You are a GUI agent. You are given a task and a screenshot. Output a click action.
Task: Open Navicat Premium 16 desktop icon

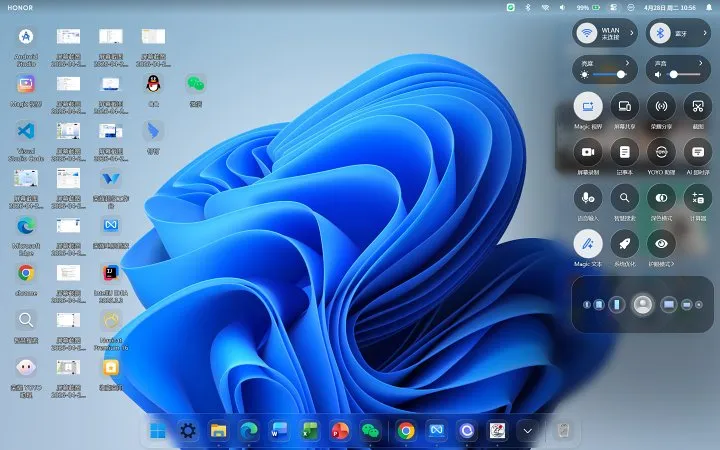pyautogui.click(x=111, y=321)
